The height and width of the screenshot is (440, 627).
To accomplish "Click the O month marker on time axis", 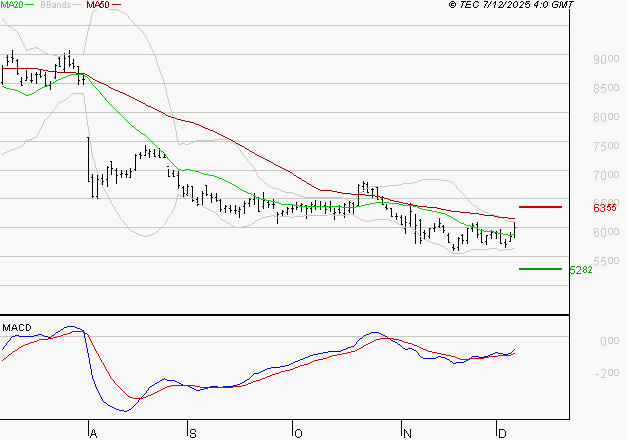I will (298, 433).
